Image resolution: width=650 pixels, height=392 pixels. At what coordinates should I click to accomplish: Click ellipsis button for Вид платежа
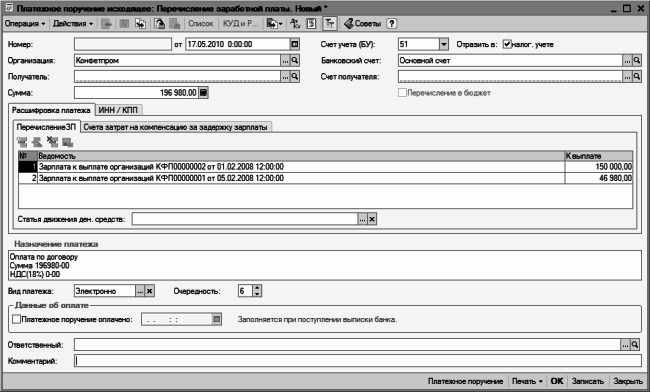[x=140, y=291]
